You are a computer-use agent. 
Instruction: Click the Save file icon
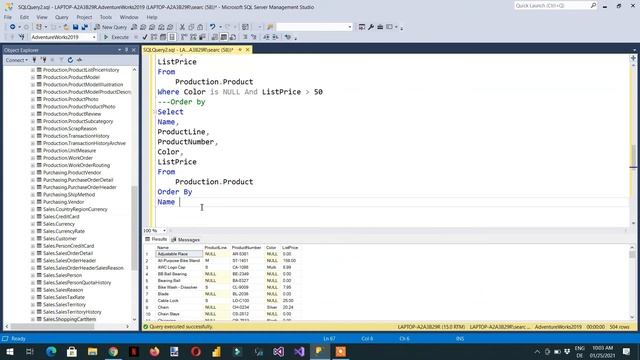coord(76,27)
